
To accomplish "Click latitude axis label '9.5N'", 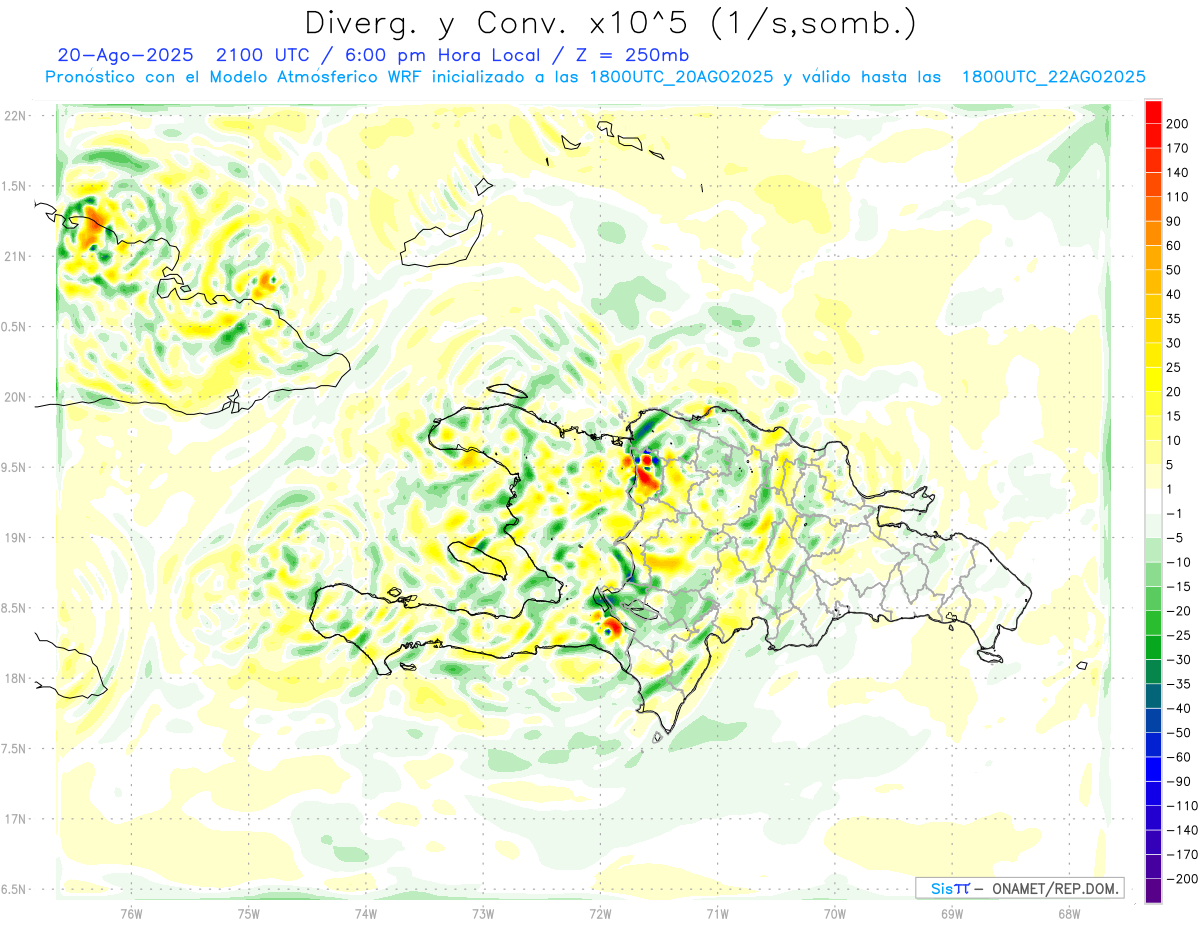I will coord(15,467).
